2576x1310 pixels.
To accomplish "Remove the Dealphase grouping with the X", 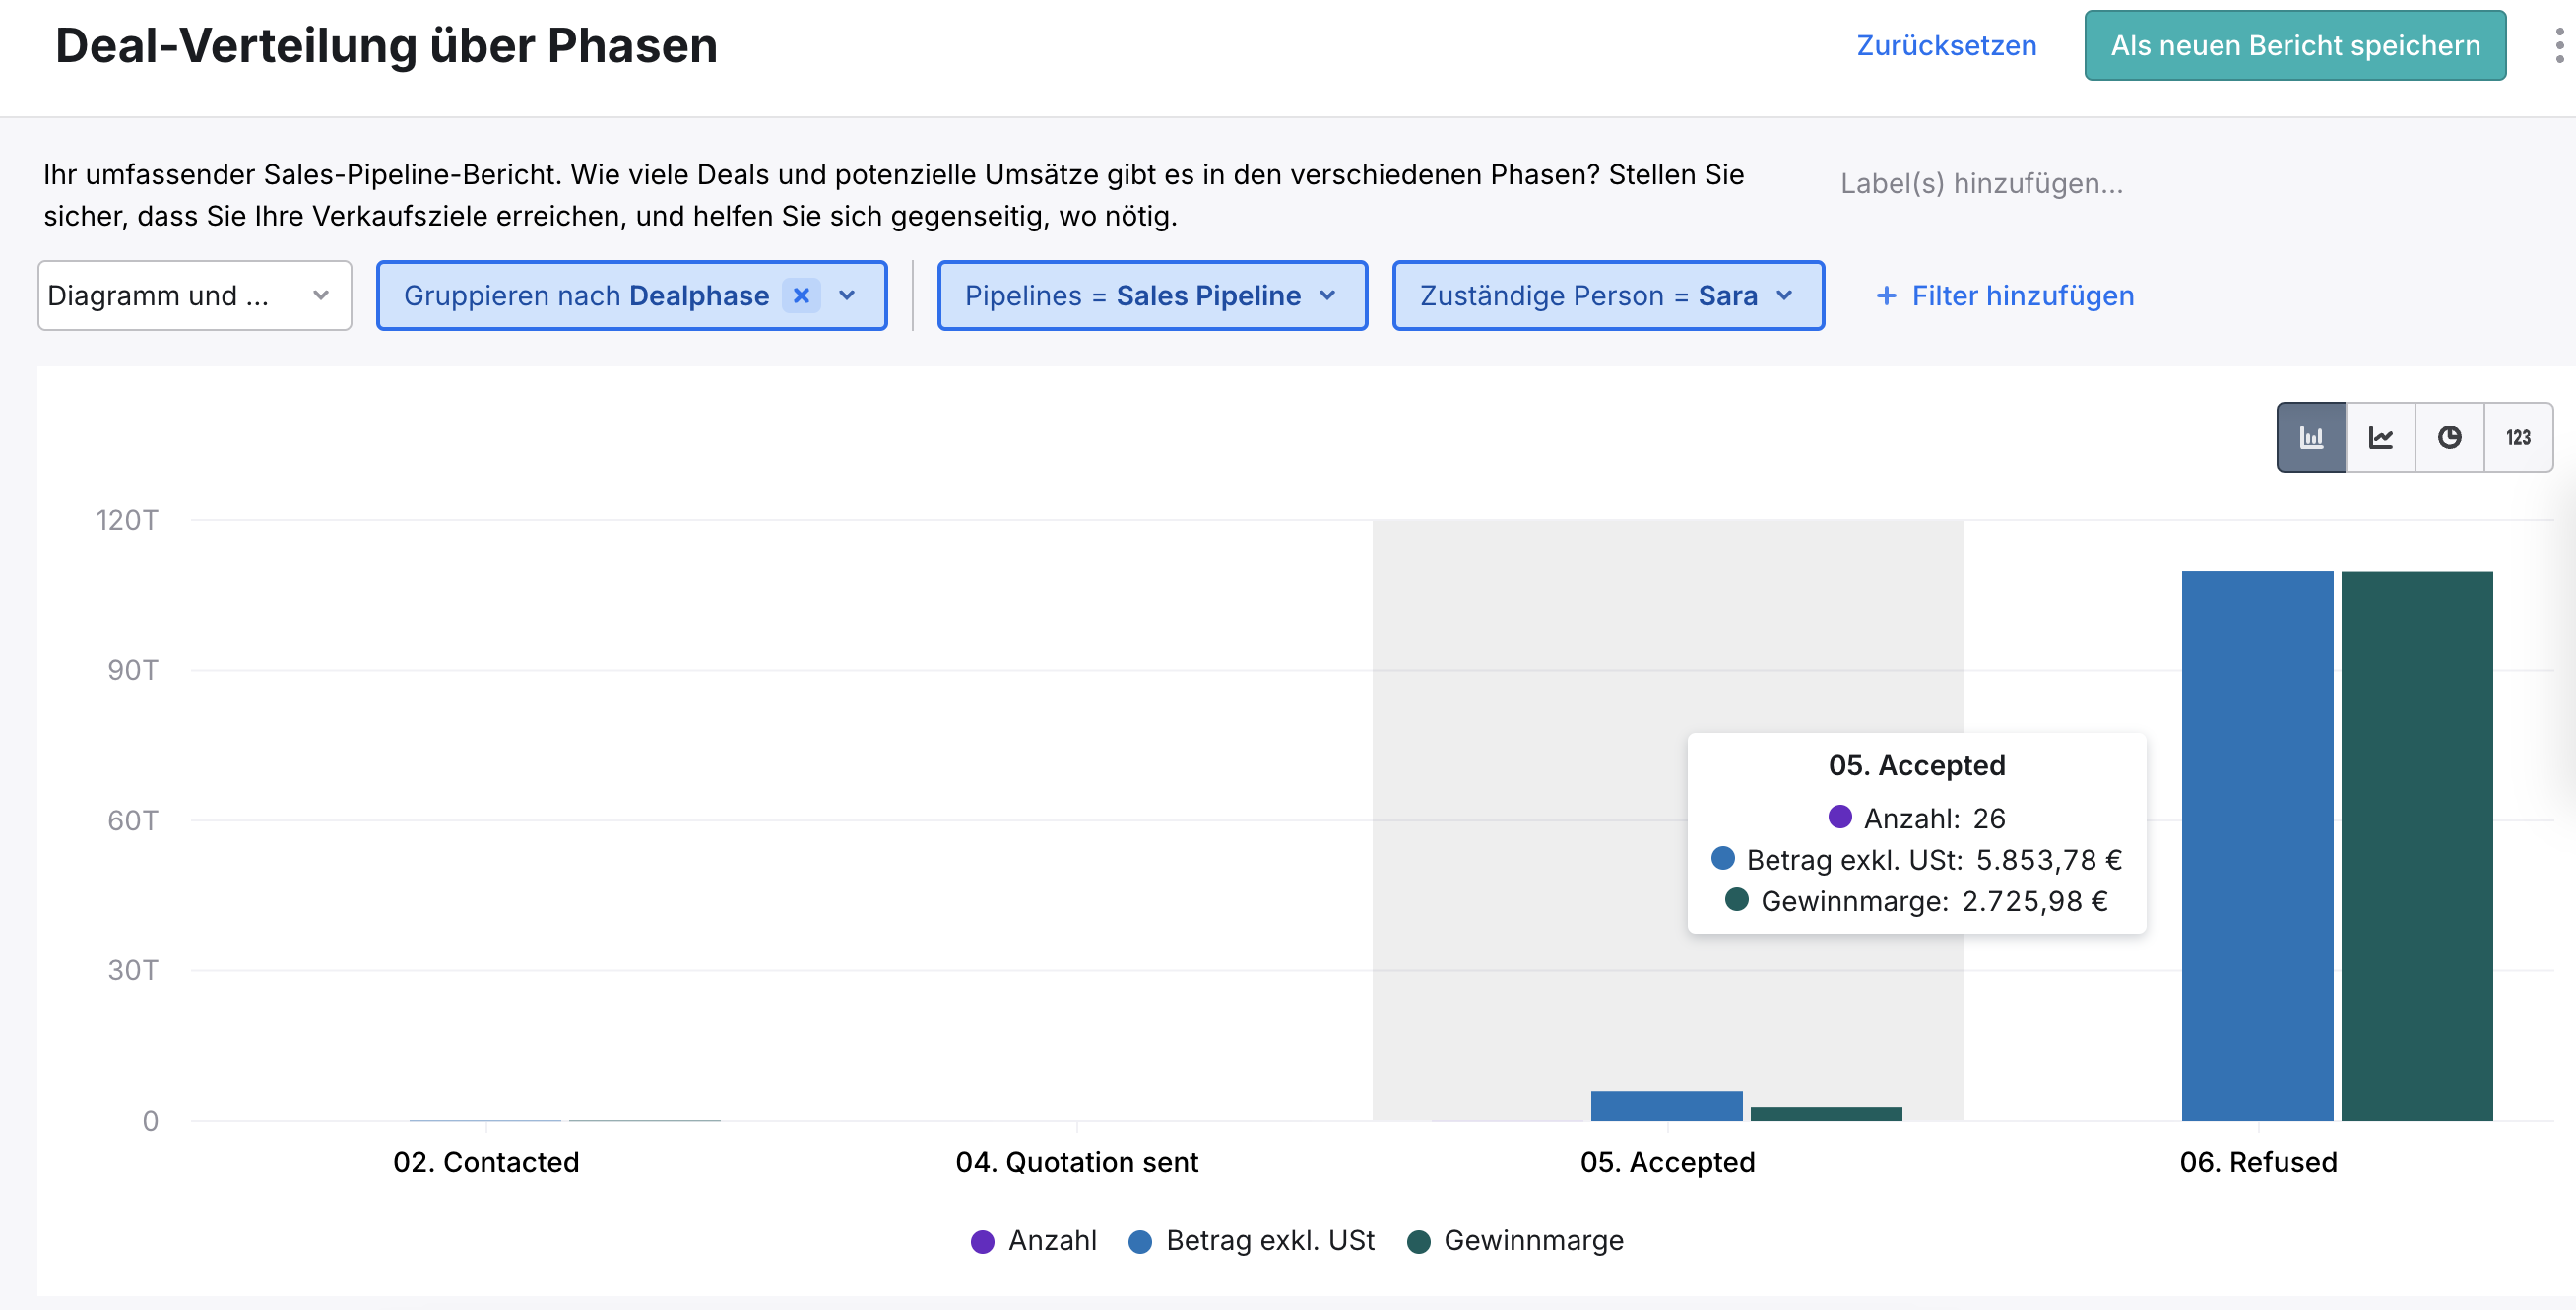I will [801, 295].
